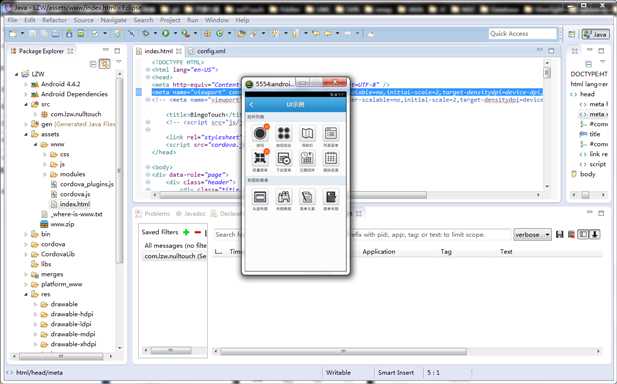Select the body node in Outline
Image resolution: width=617 pixels, height=384 pixels.
(587, 174)
